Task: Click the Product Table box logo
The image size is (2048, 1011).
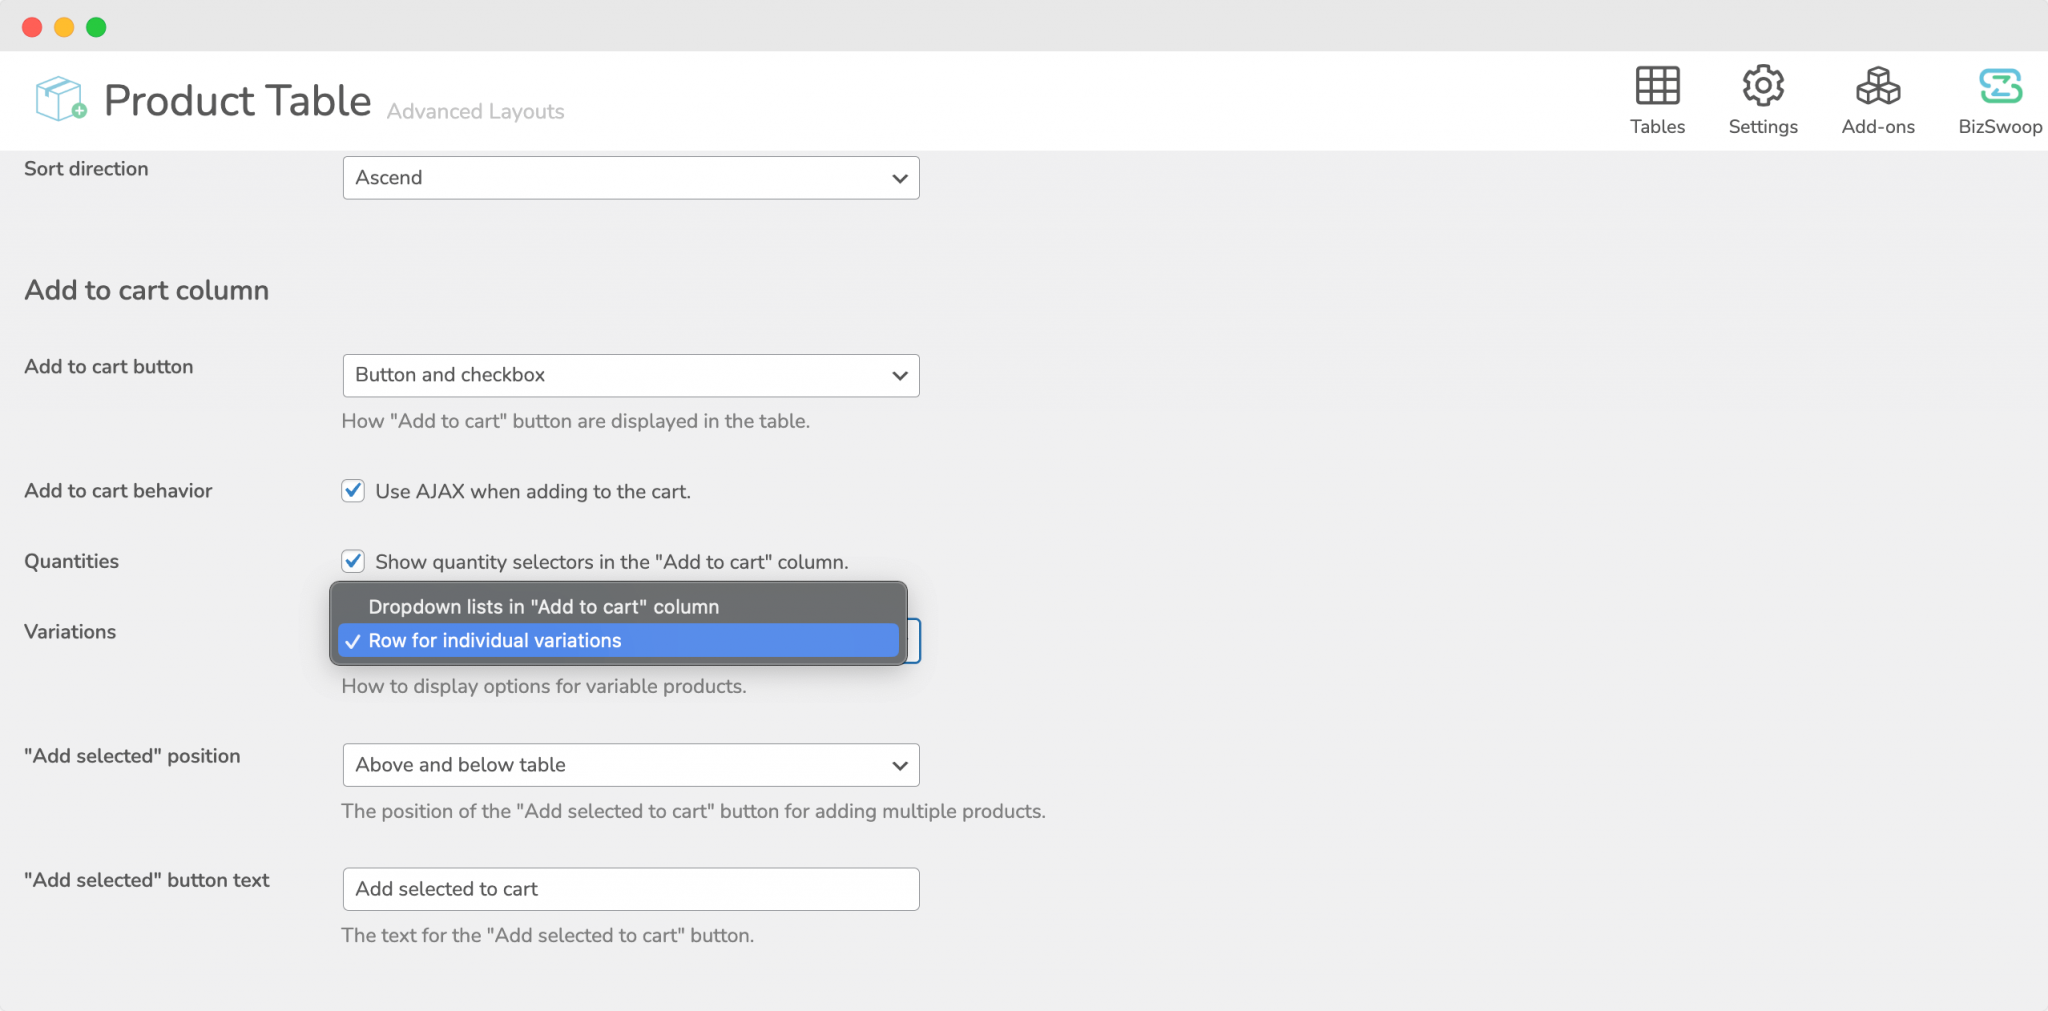Action: 57,99
